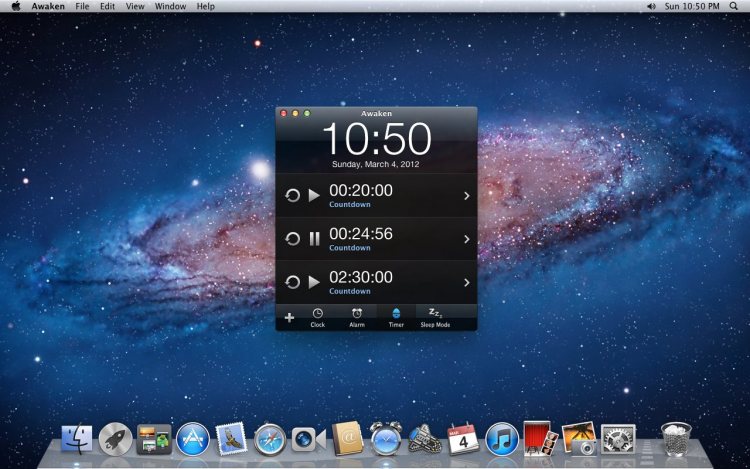Open iCal calendar showing 4

pos(463,438)
